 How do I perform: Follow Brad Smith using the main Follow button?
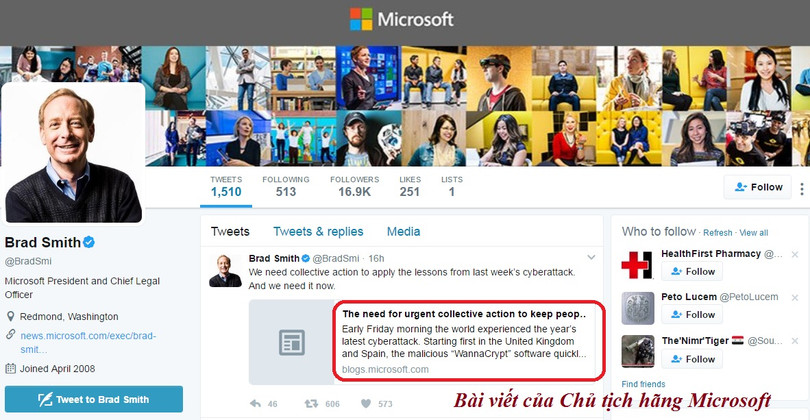pyautogui.click(x=758, y=187)
